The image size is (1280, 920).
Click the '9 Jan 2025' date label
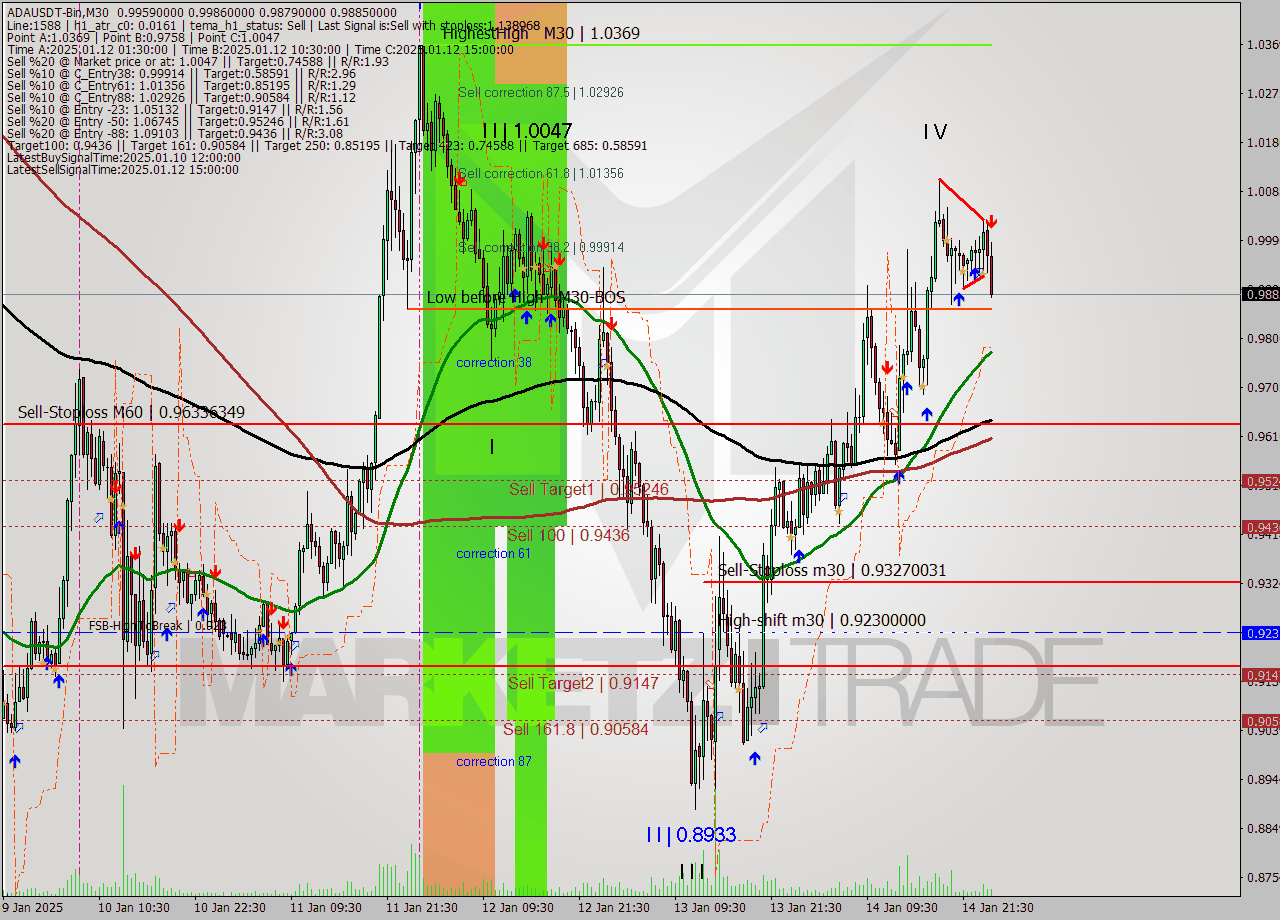pyautogui.click(x=32, y=908)
